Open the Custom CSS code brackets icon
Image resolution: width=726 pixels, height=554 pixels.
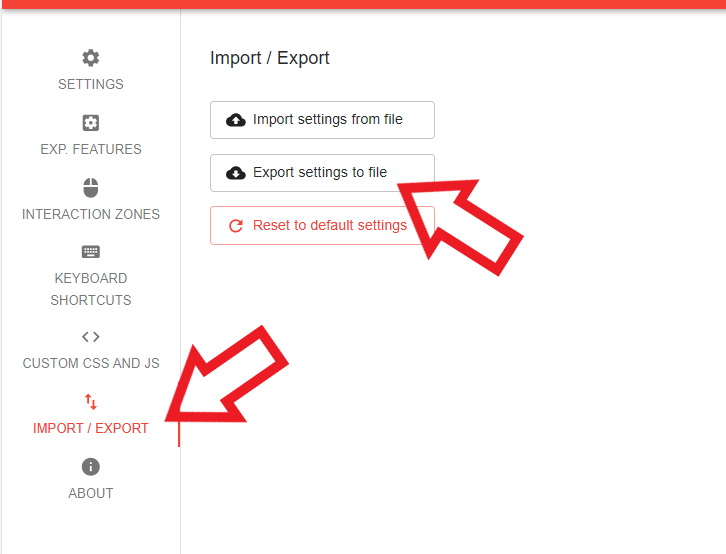[91, 336]
